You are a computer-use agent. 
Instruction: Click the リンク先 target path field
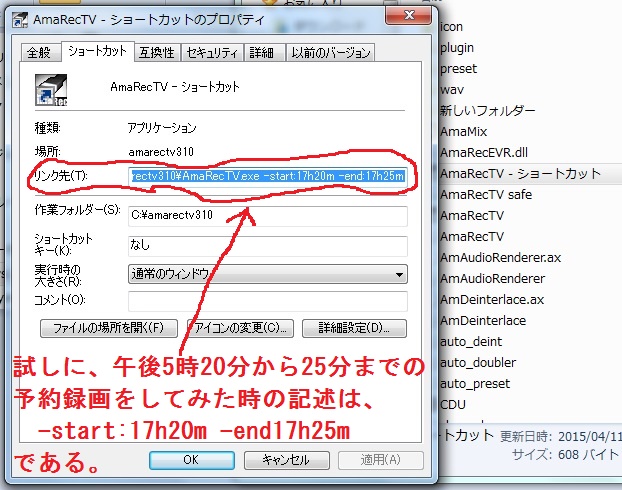point(268,176)
